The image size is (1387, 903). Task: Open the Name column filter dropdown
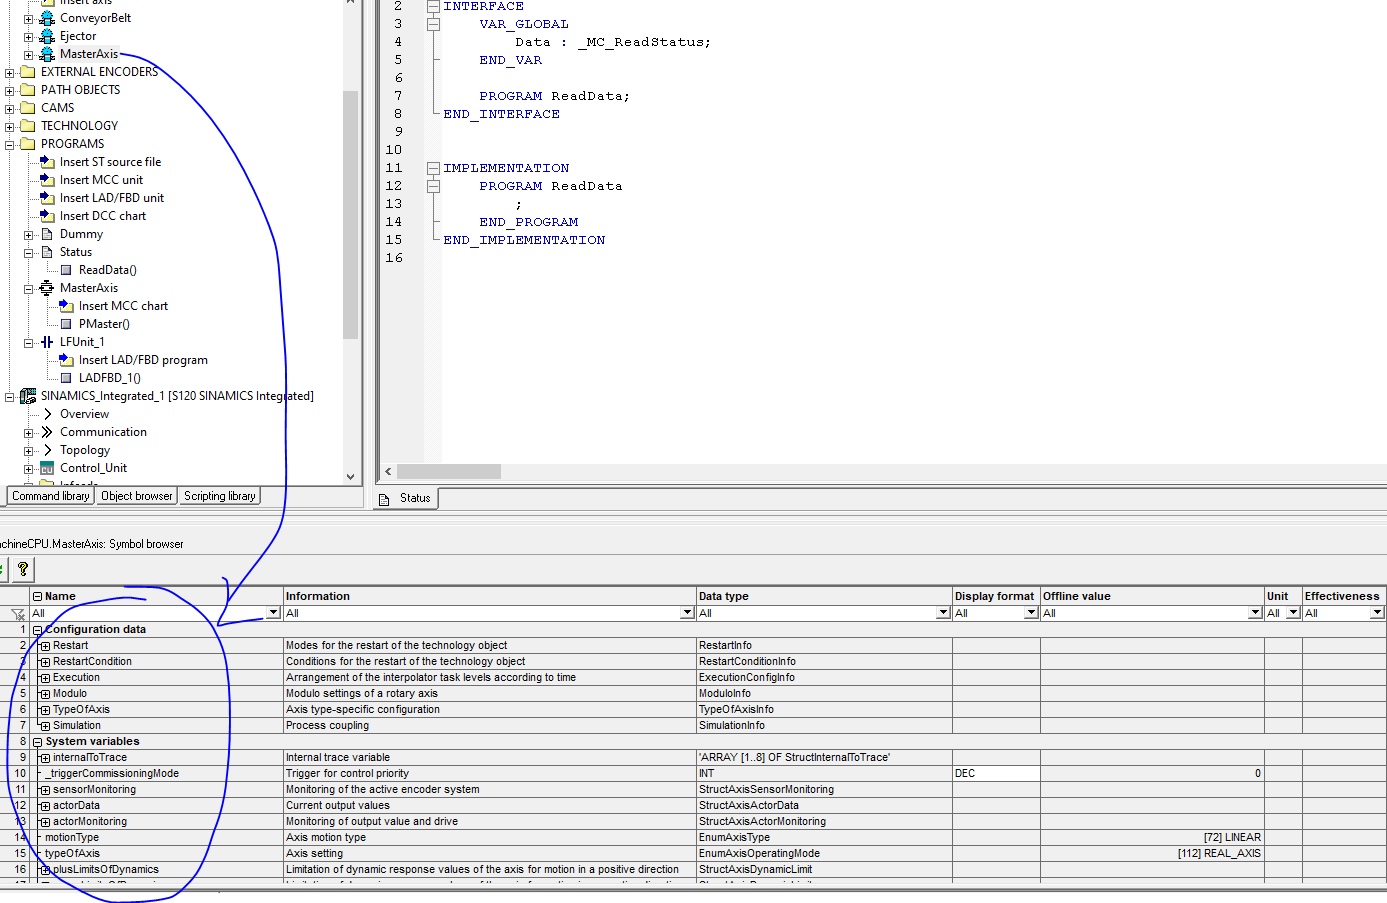tap(273, 613)
